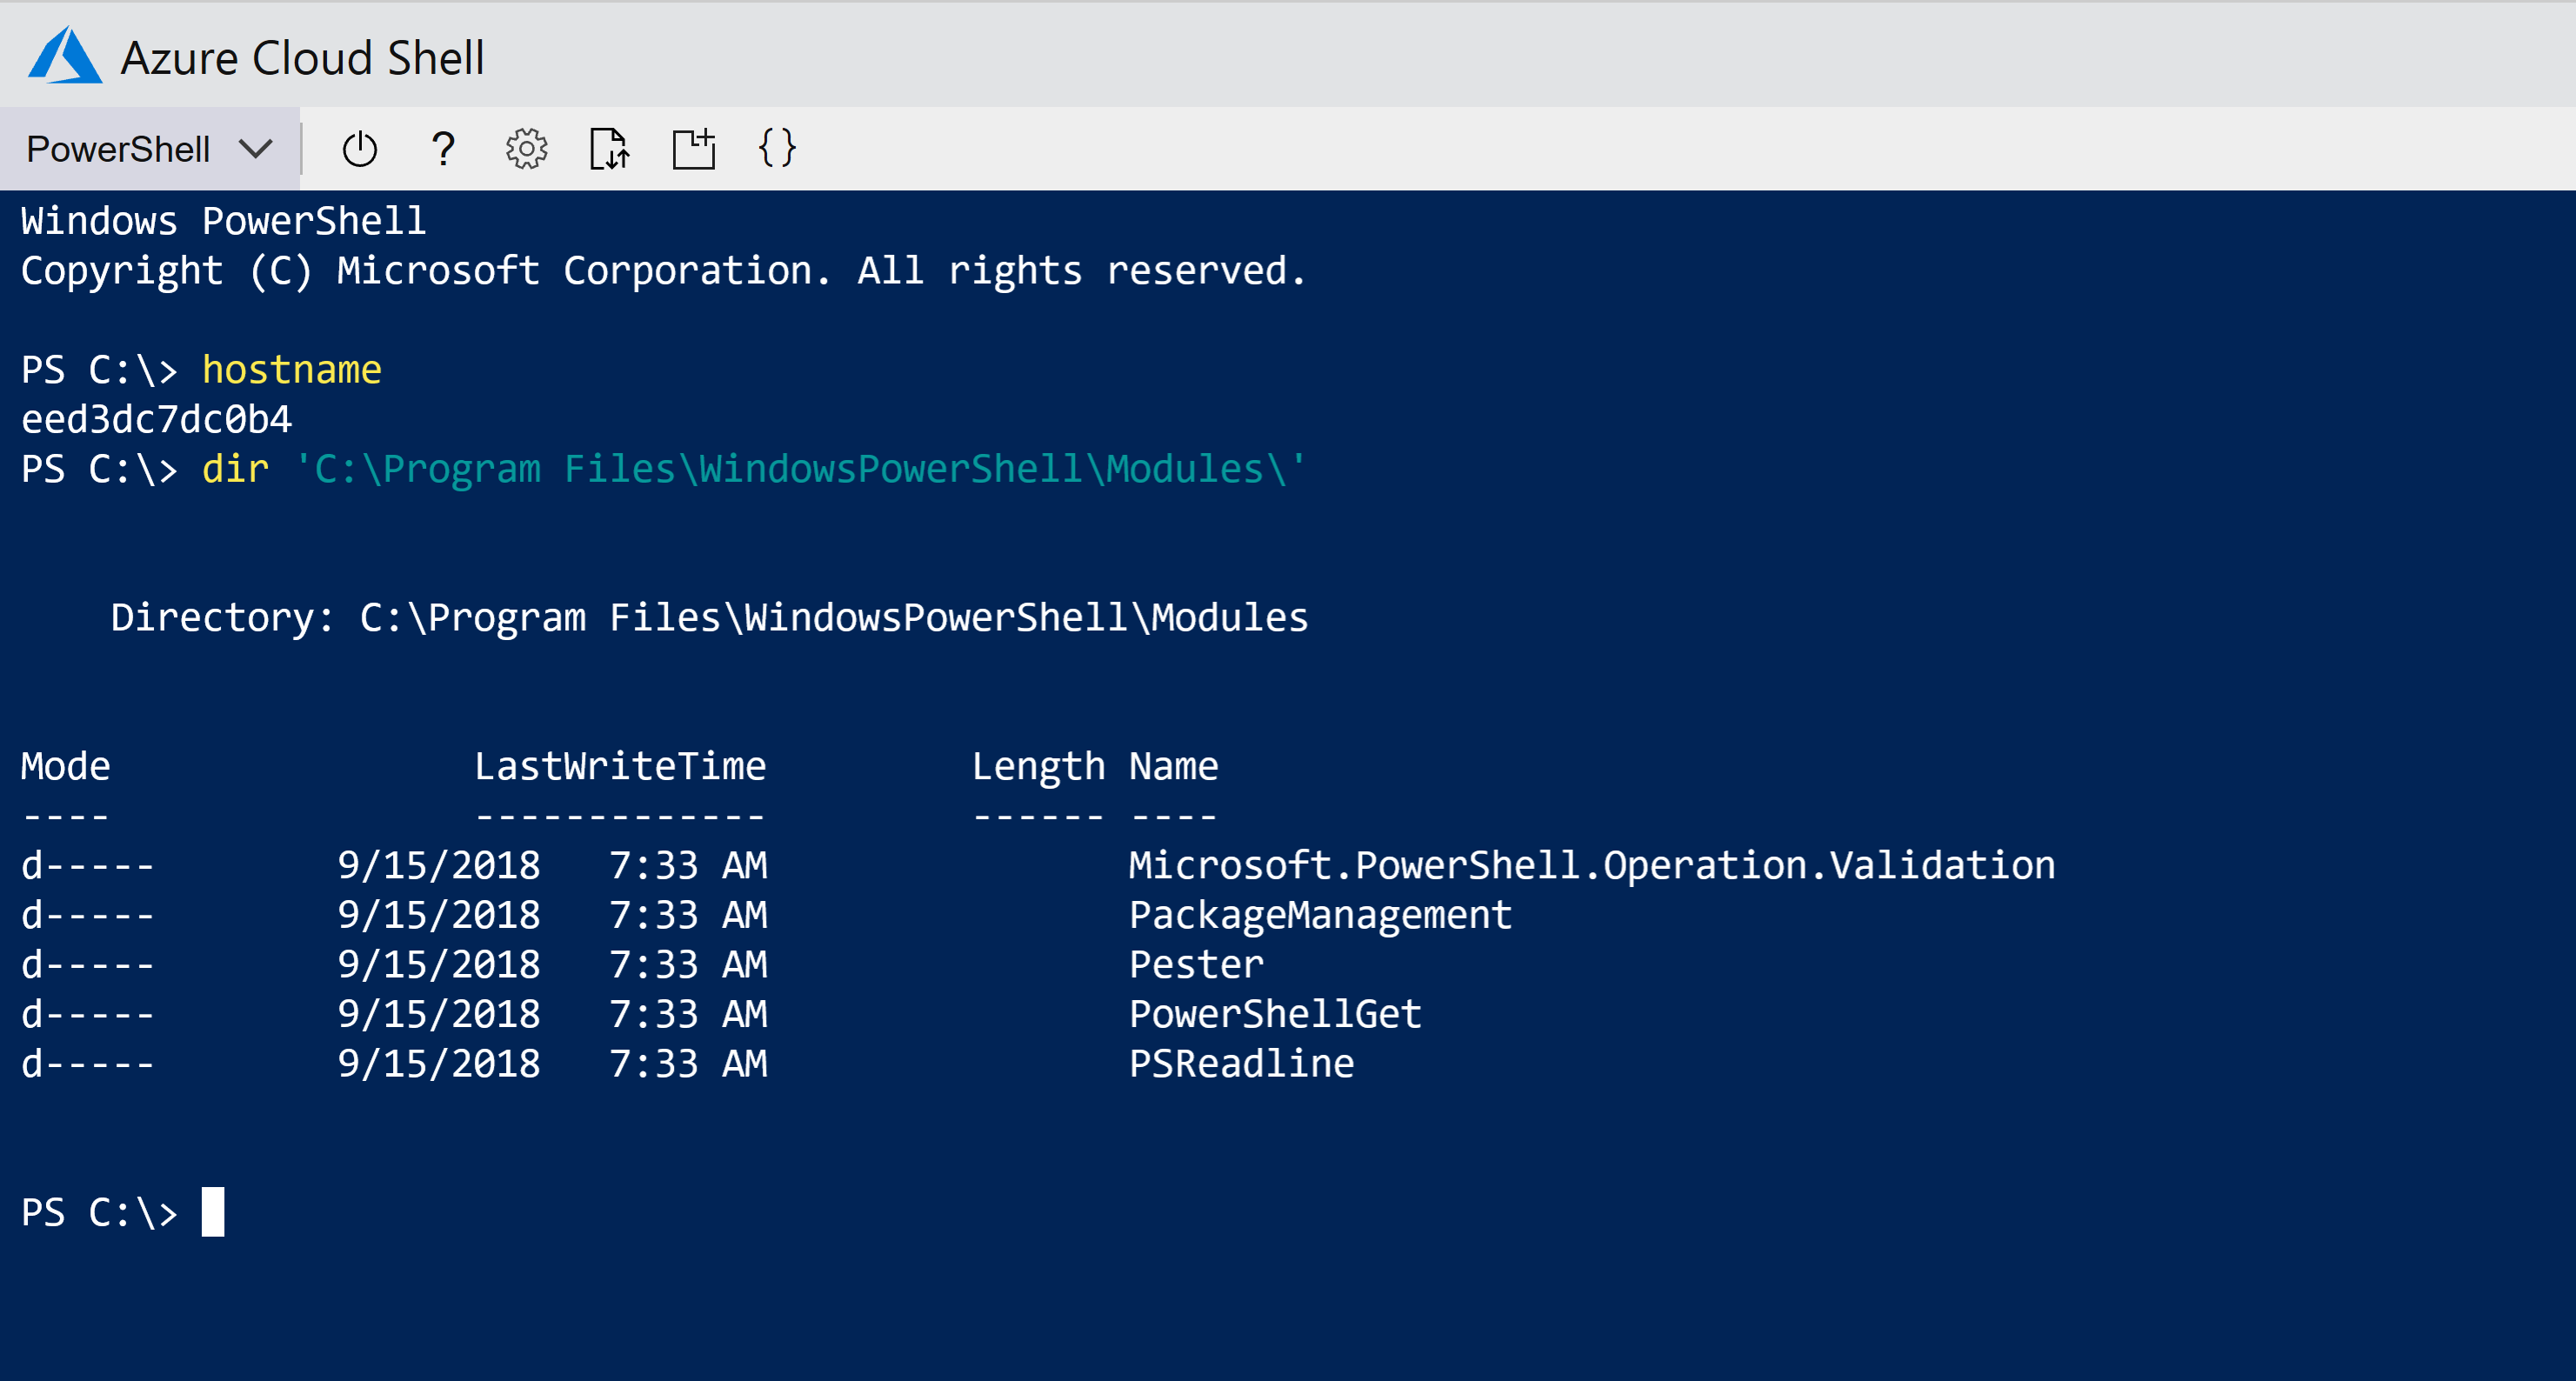The image size is (2576, 1381).
Task: Select the PowerShell shell label
Action: [120, 148]
